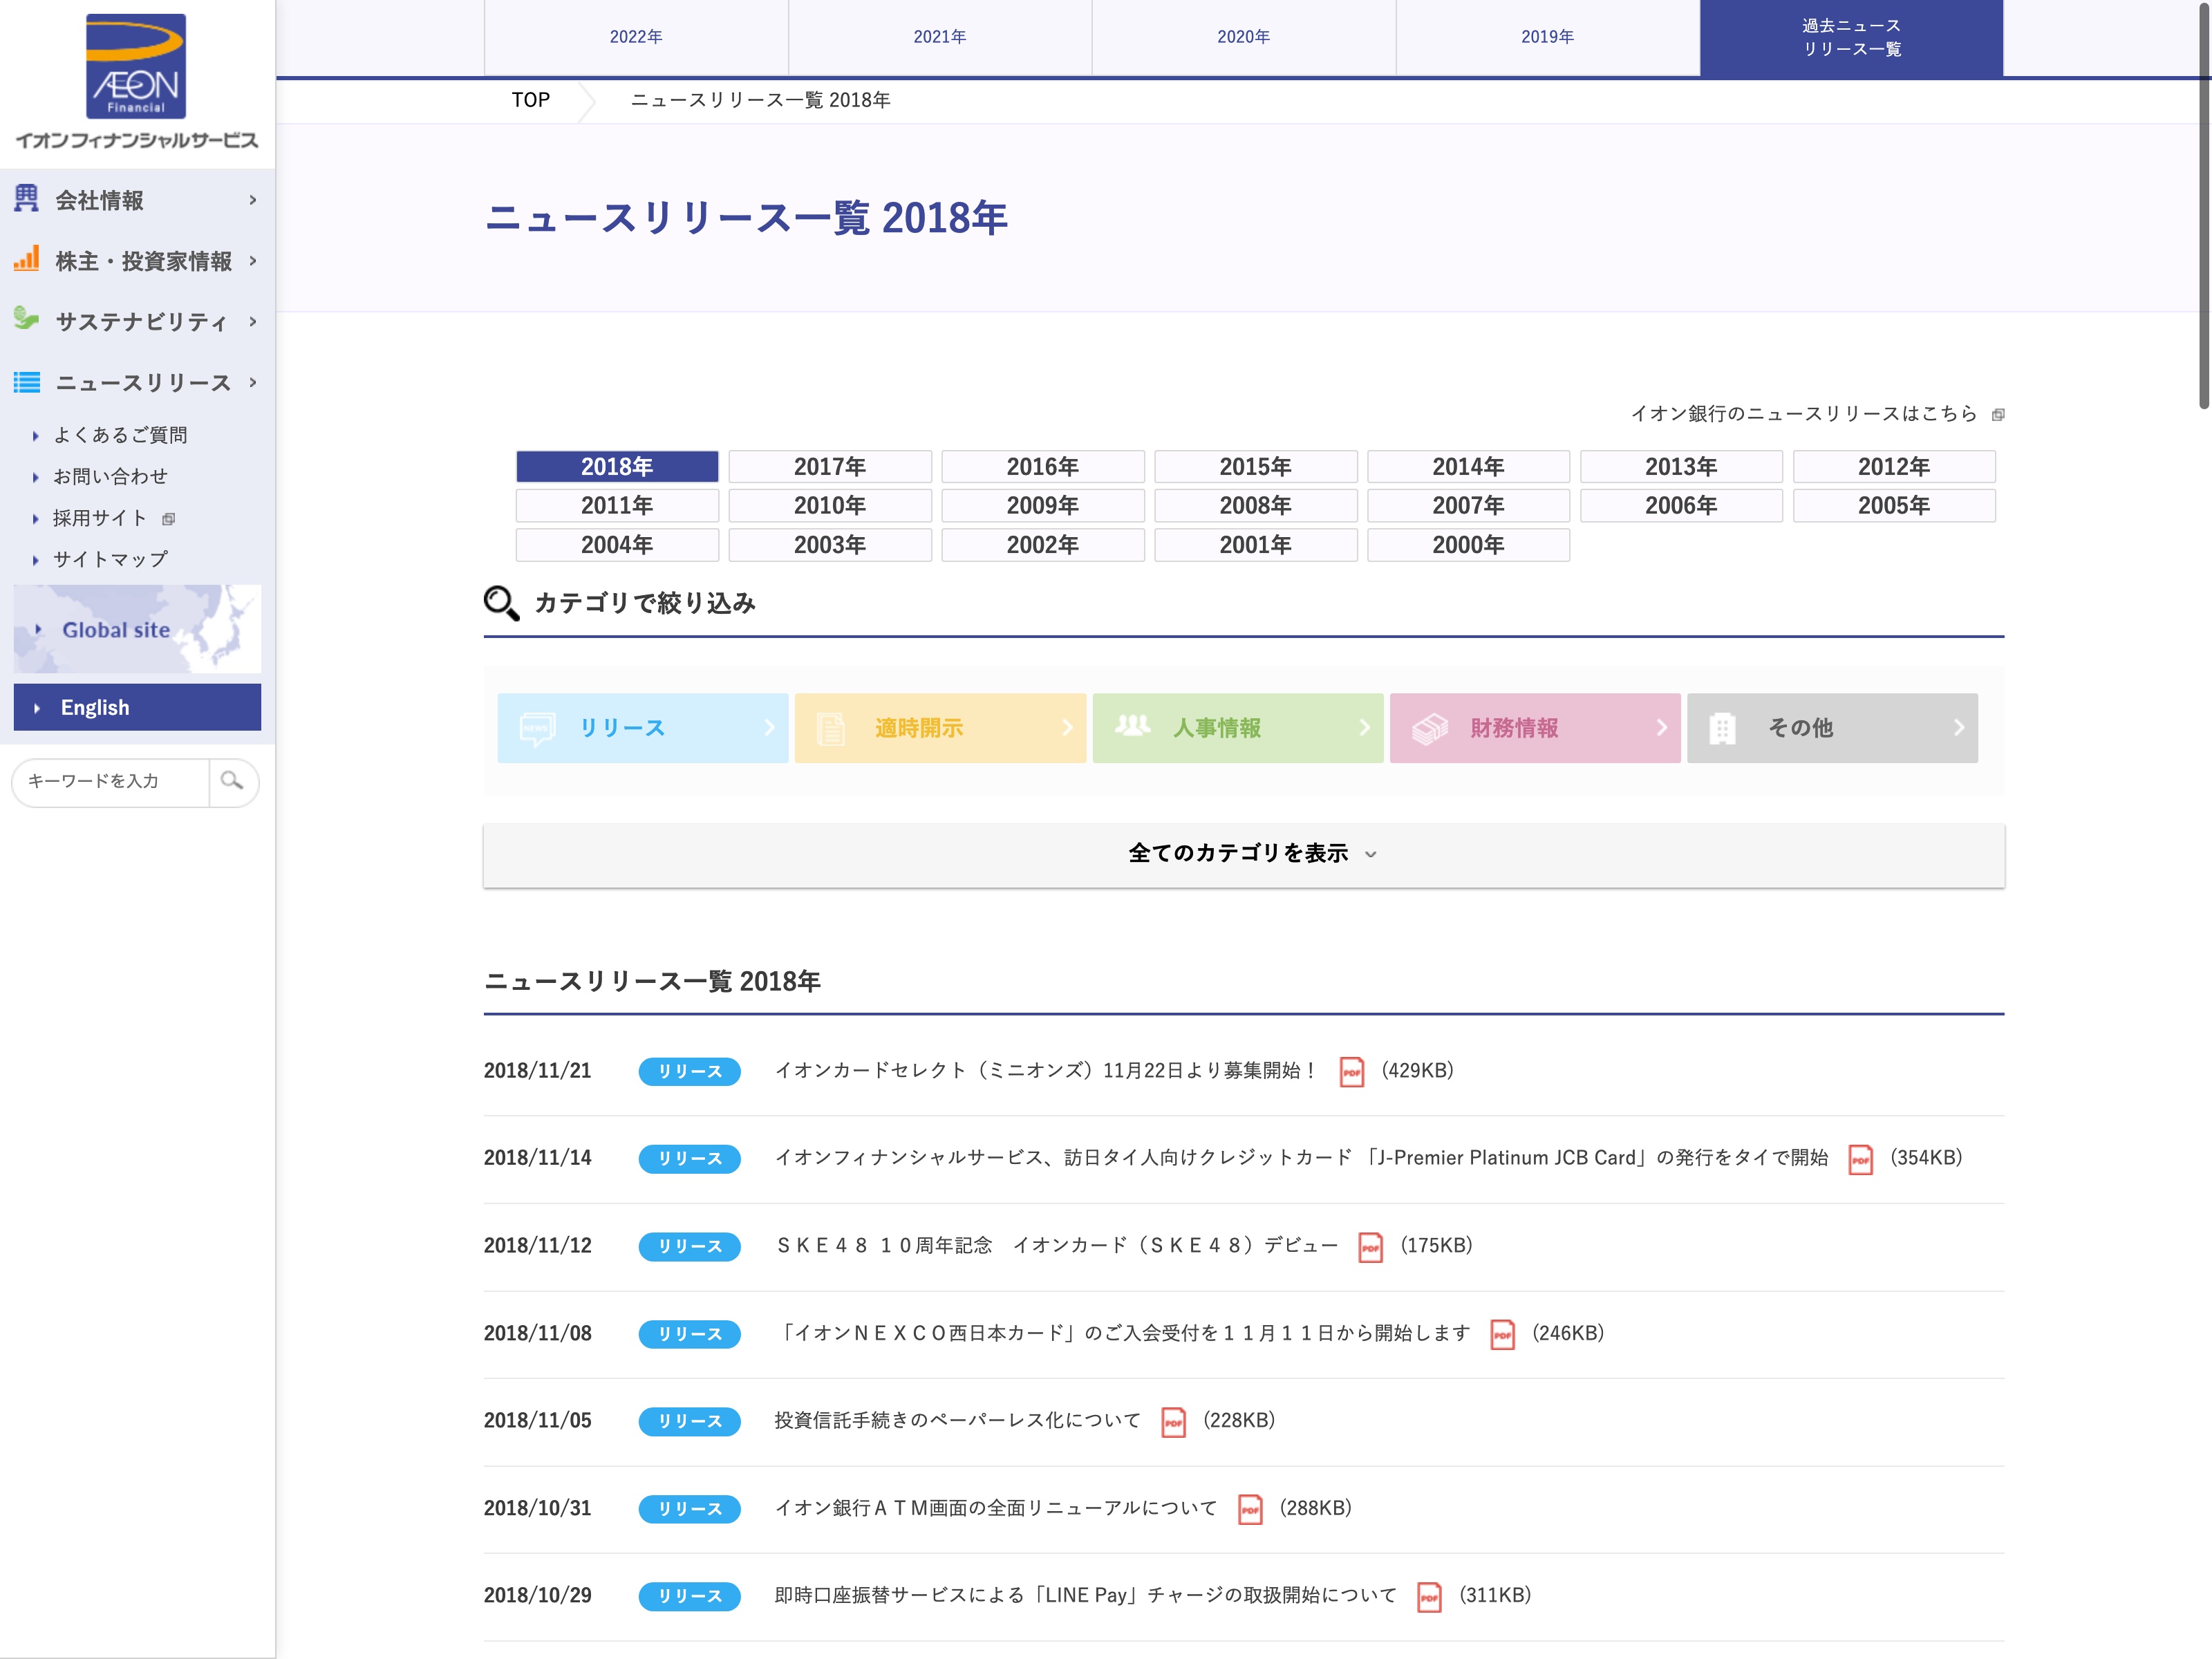Screen dimensions: 2212x1659
Task: Open PDF icon for 11月22日 イオンカードセレクト release
Action: coord(1351,1071)
